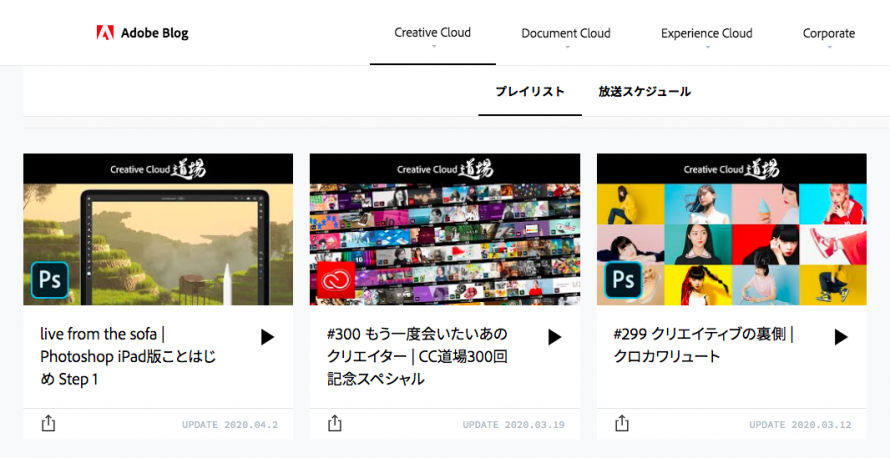Click the UPDATE 2020.03.19 date text

click(x=514, y=425)
